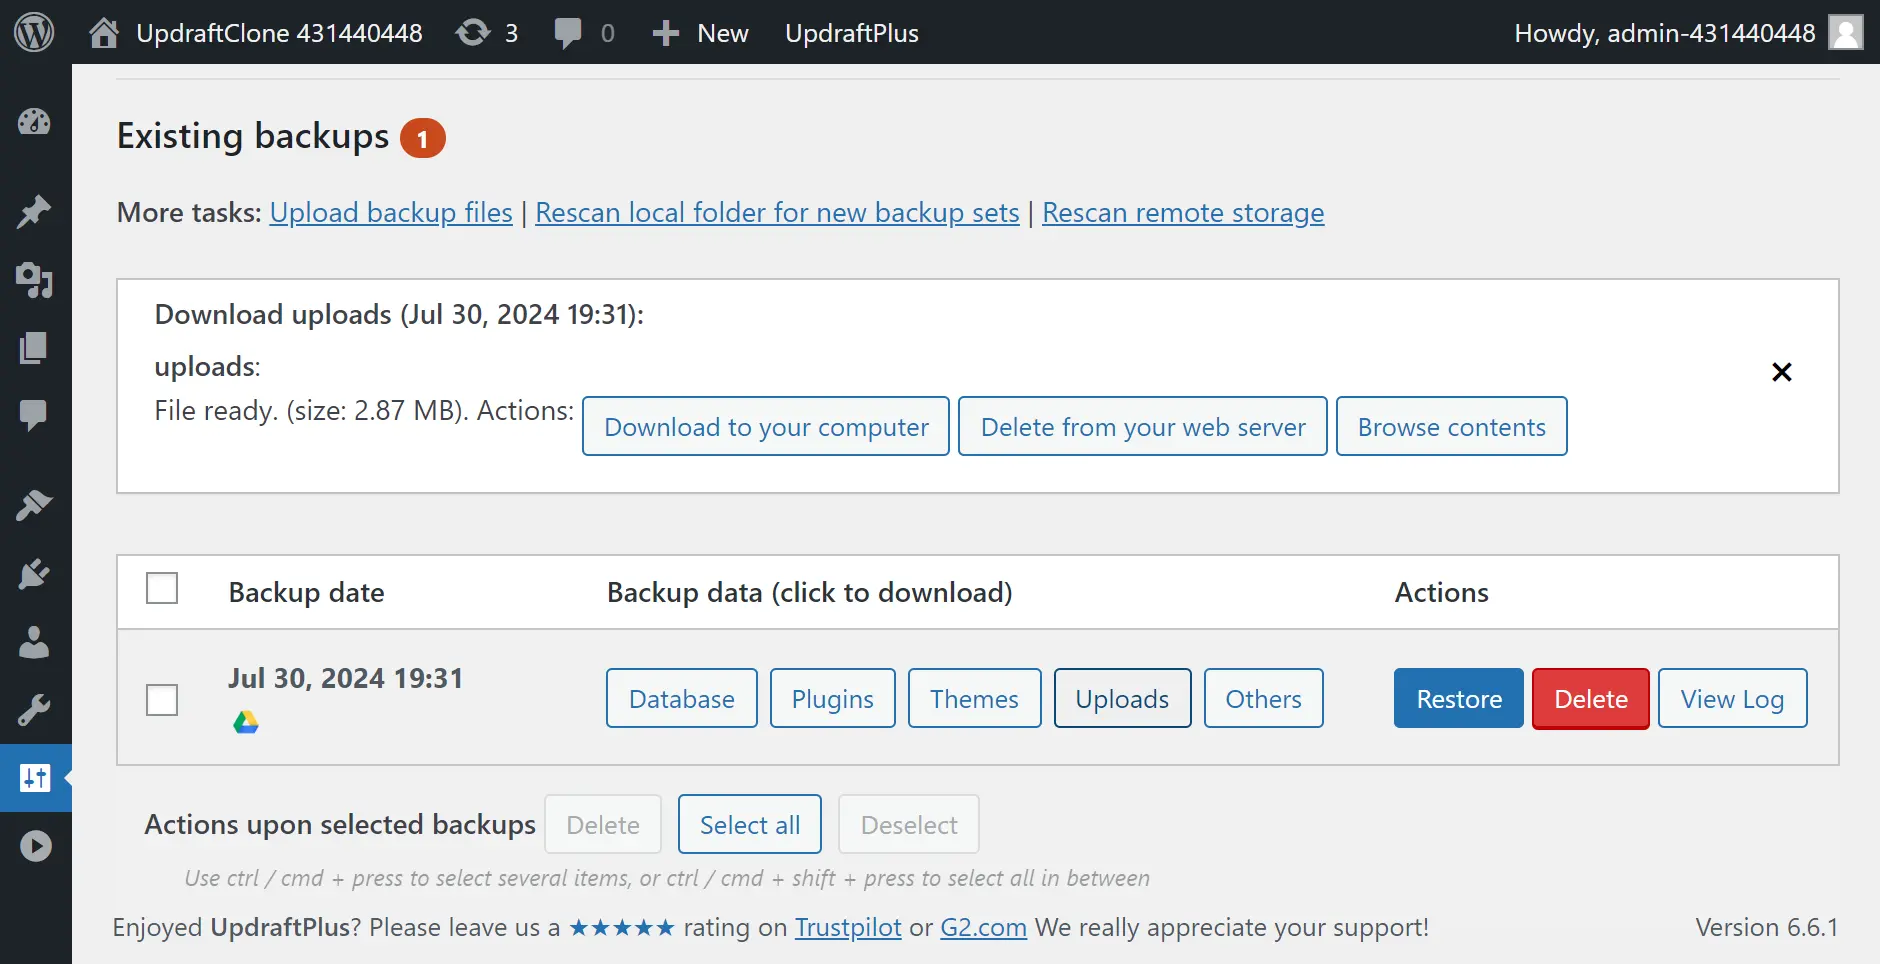Viewport: 1880px width, 964px height.
Task: Open Howdy, admin-431440448 account menu
Action: [x=1665, y=33]
